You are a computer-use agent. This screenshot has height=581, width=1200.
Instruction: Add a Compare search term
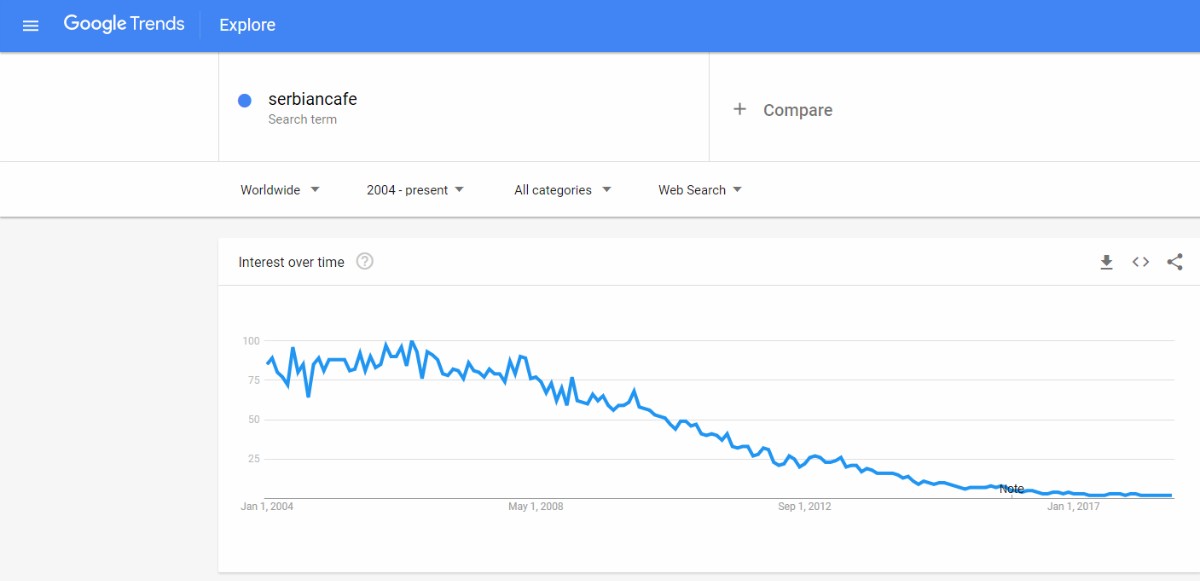point(797,110)
